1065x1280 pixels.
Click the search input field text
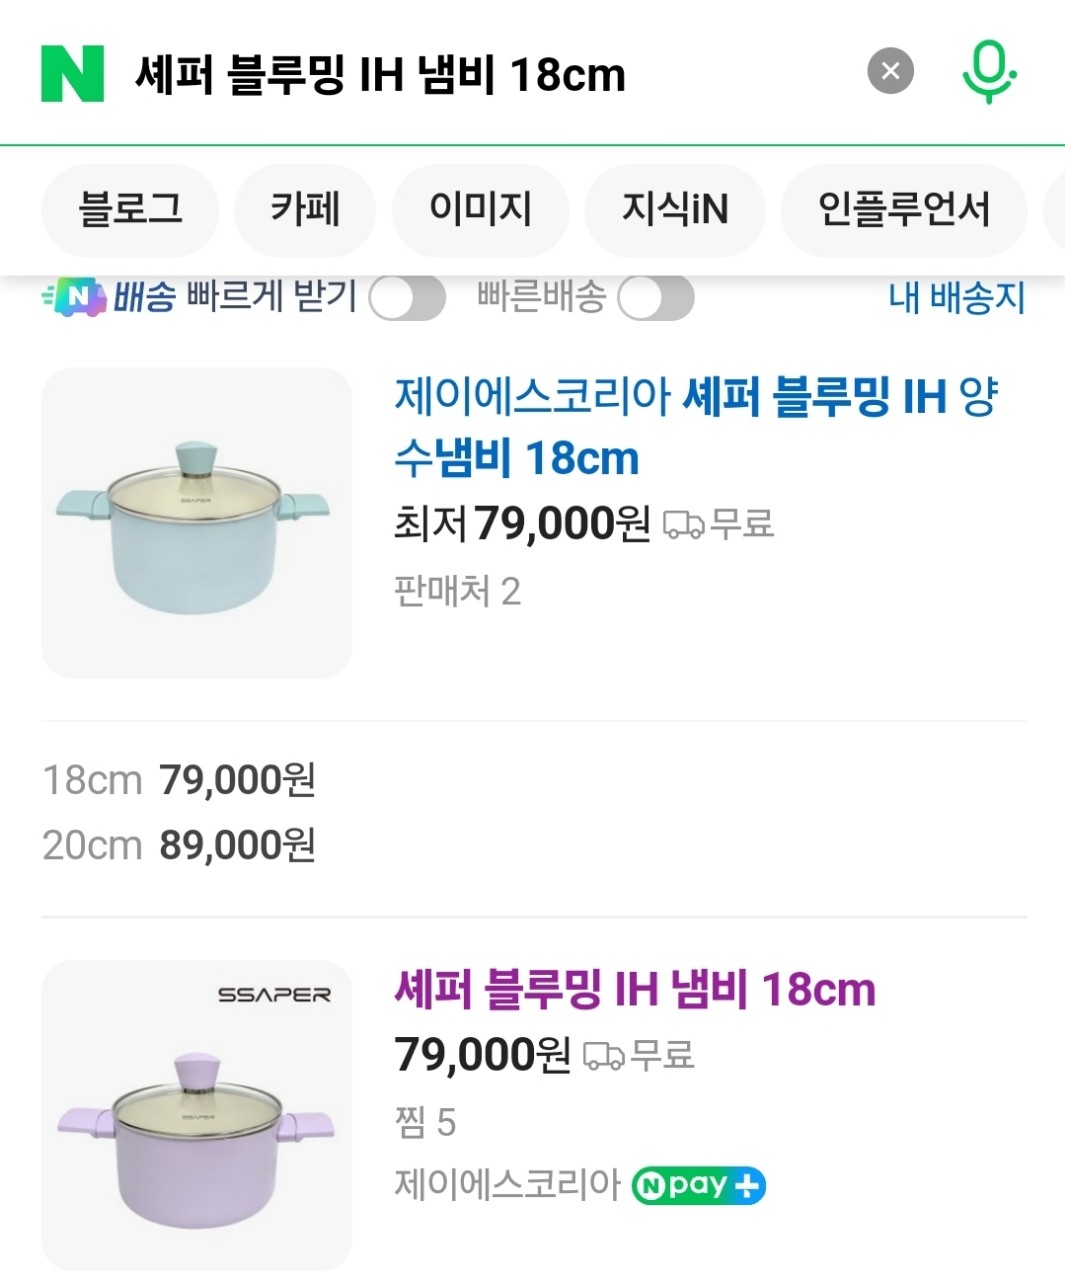click(380, 75)
